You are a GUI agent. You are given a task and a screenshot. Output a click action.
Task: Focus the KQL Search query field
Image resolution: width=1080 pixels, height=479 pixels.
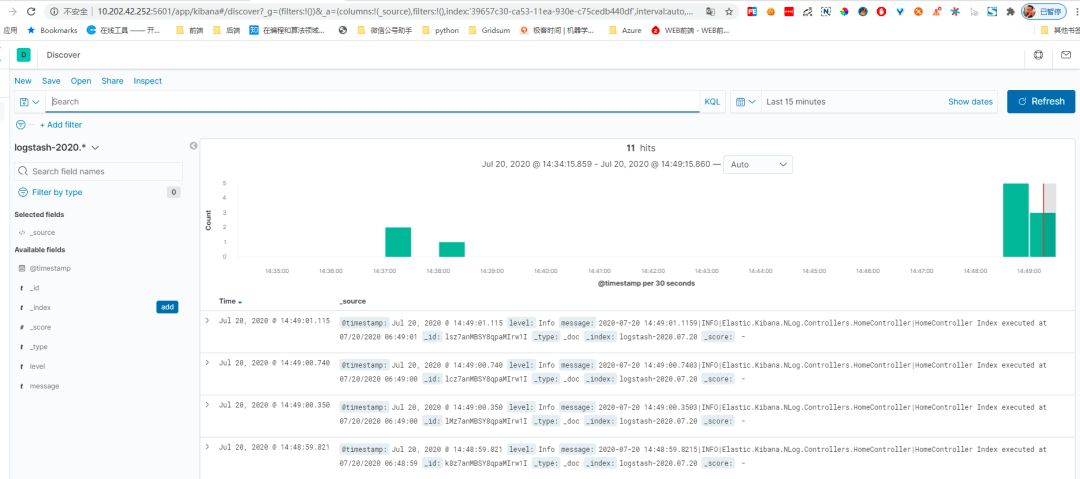click(x=373, y=101)
